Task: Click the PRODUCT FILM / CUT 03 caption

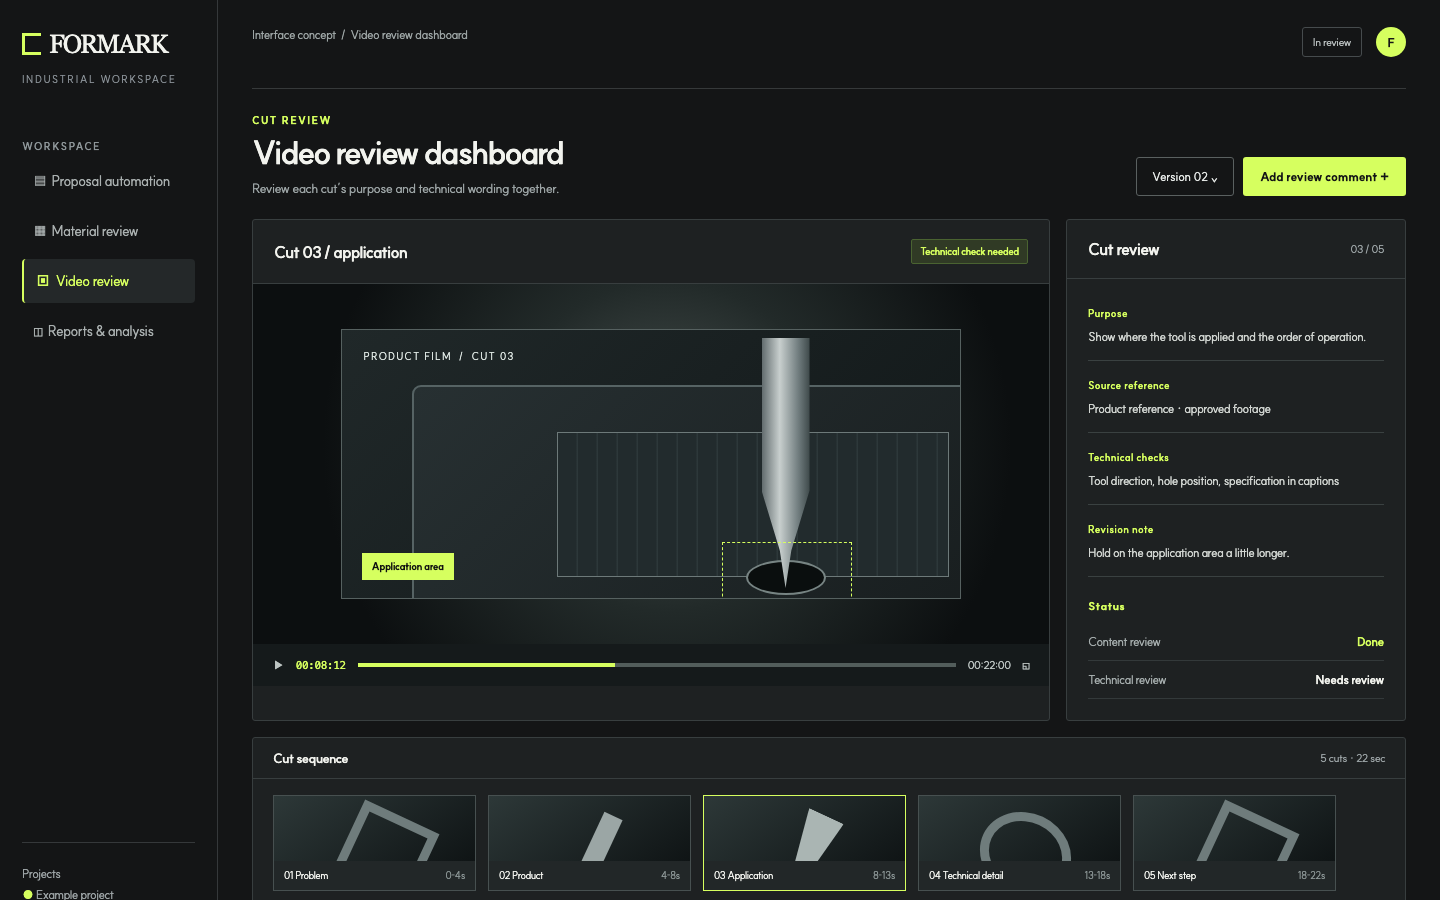Action: pos(438,356)
